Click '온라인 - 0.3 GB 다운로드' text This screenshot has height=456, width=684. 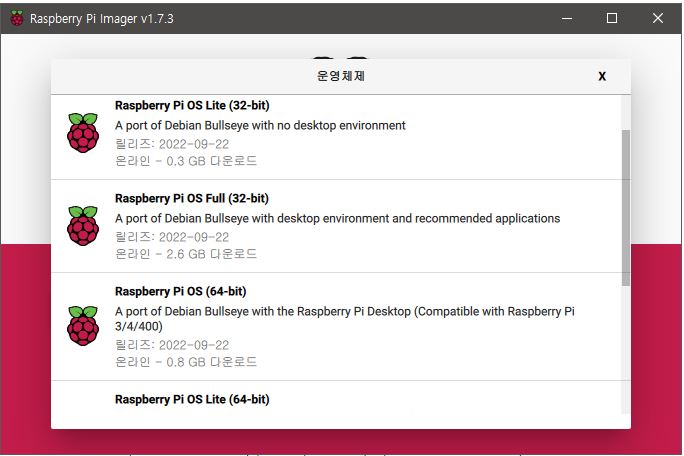186,161
